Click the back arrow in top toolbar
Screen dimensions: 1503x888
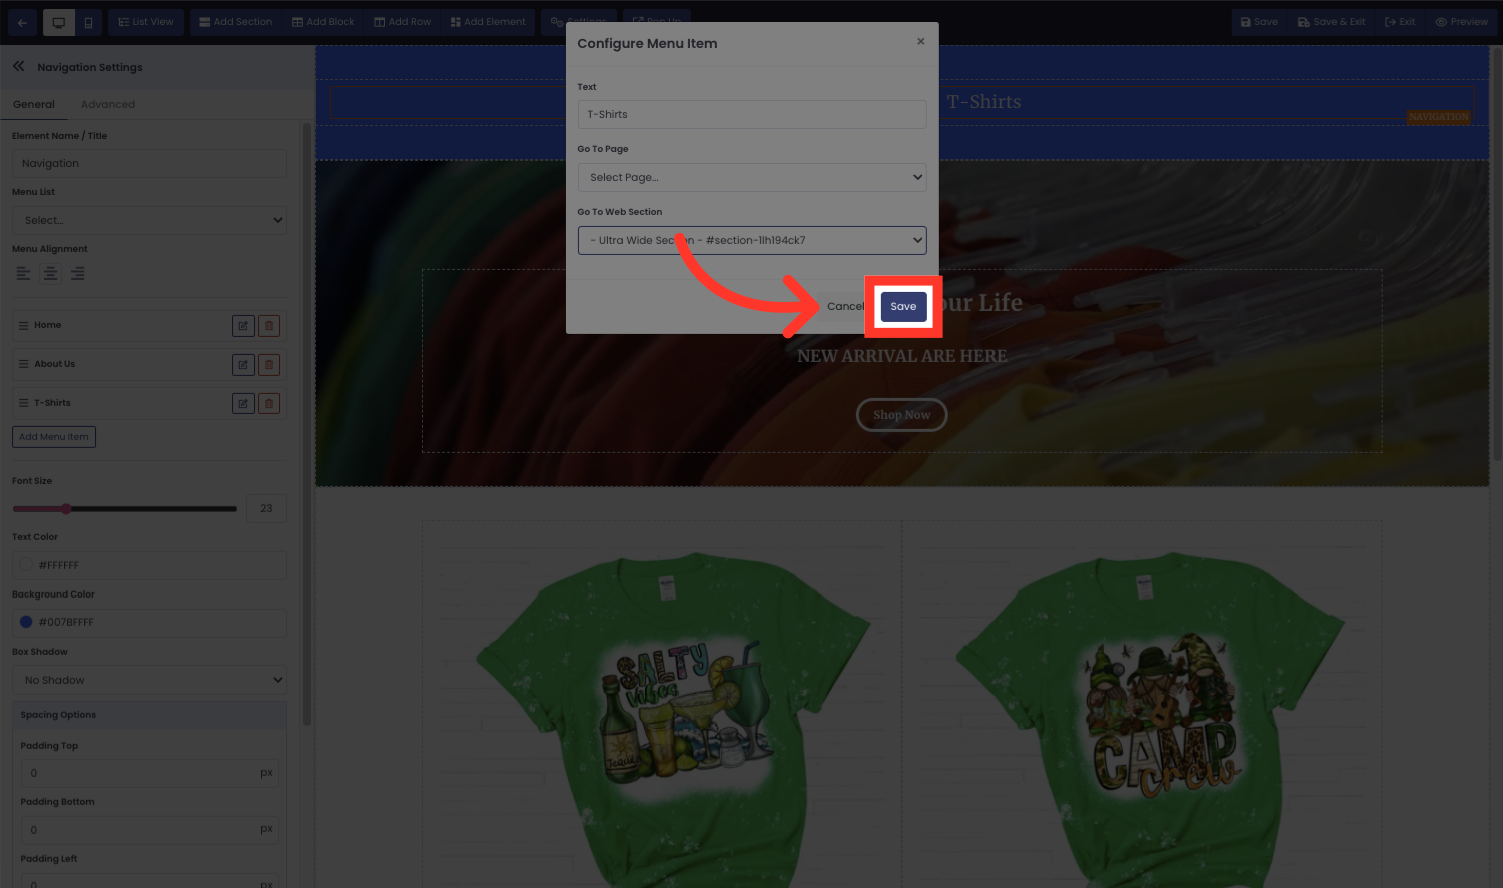(x=22, y=22)
